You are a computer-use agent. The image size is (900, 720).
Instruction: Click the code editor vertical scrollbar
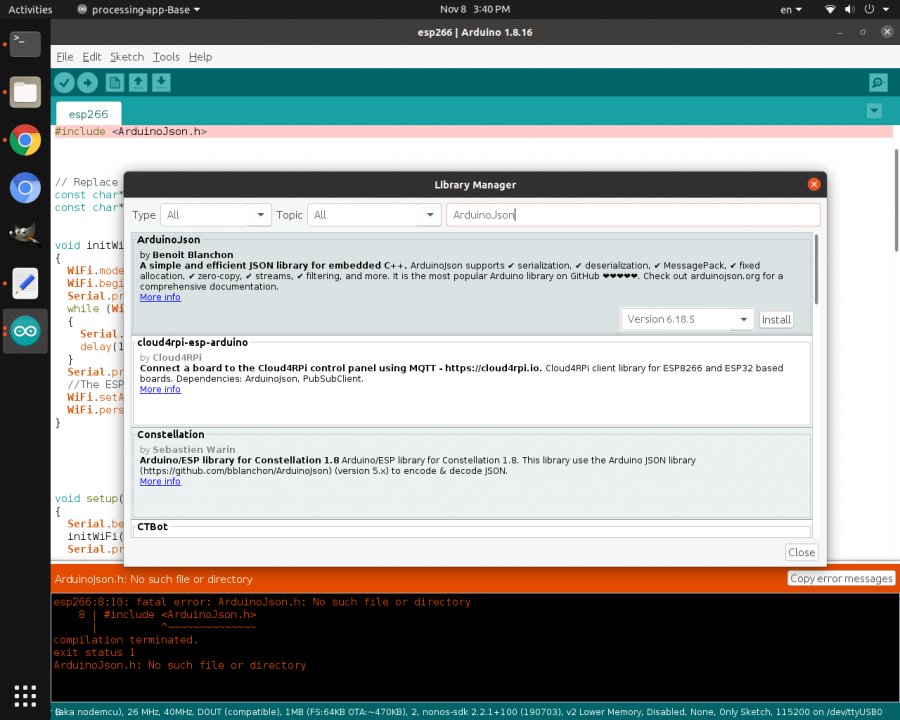[896, 200]
